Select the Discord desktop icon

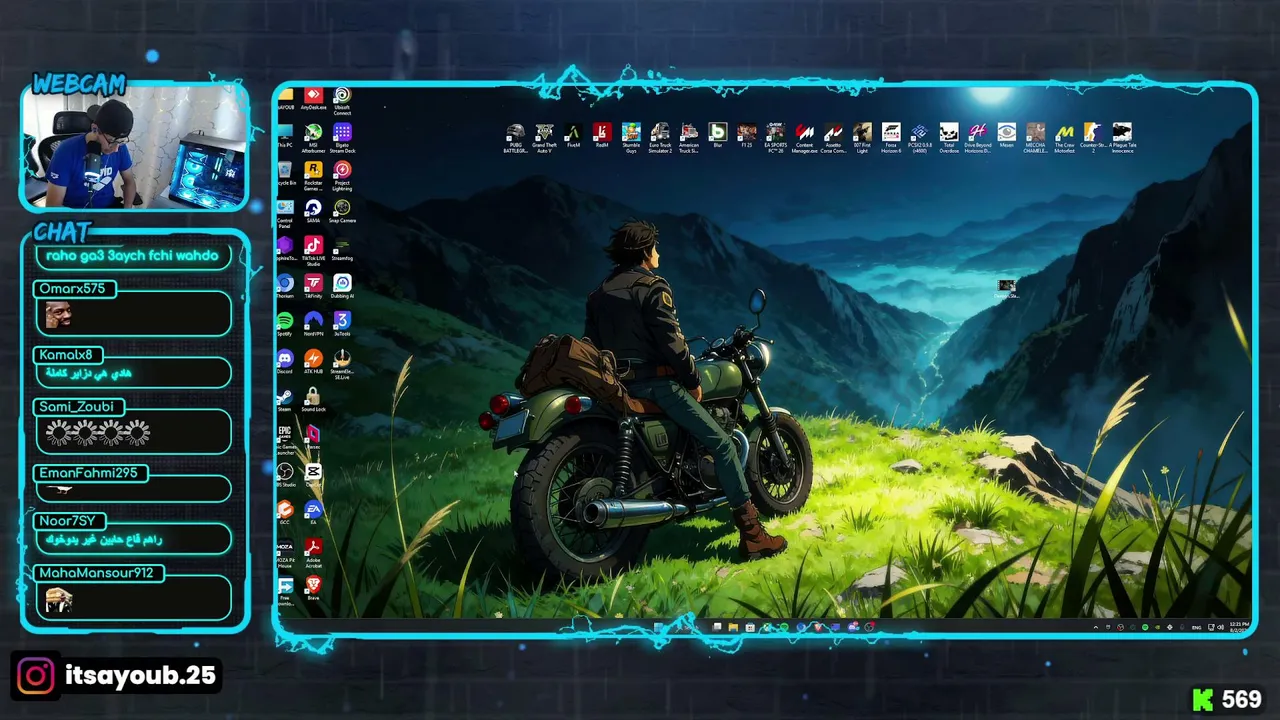[x=285, y=362]
